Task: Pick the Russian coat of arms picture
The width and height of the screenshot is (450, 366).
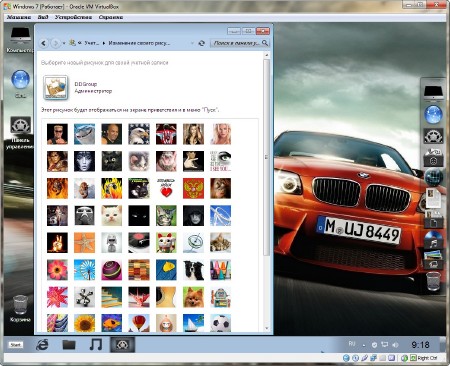Action: click(193, 188)
